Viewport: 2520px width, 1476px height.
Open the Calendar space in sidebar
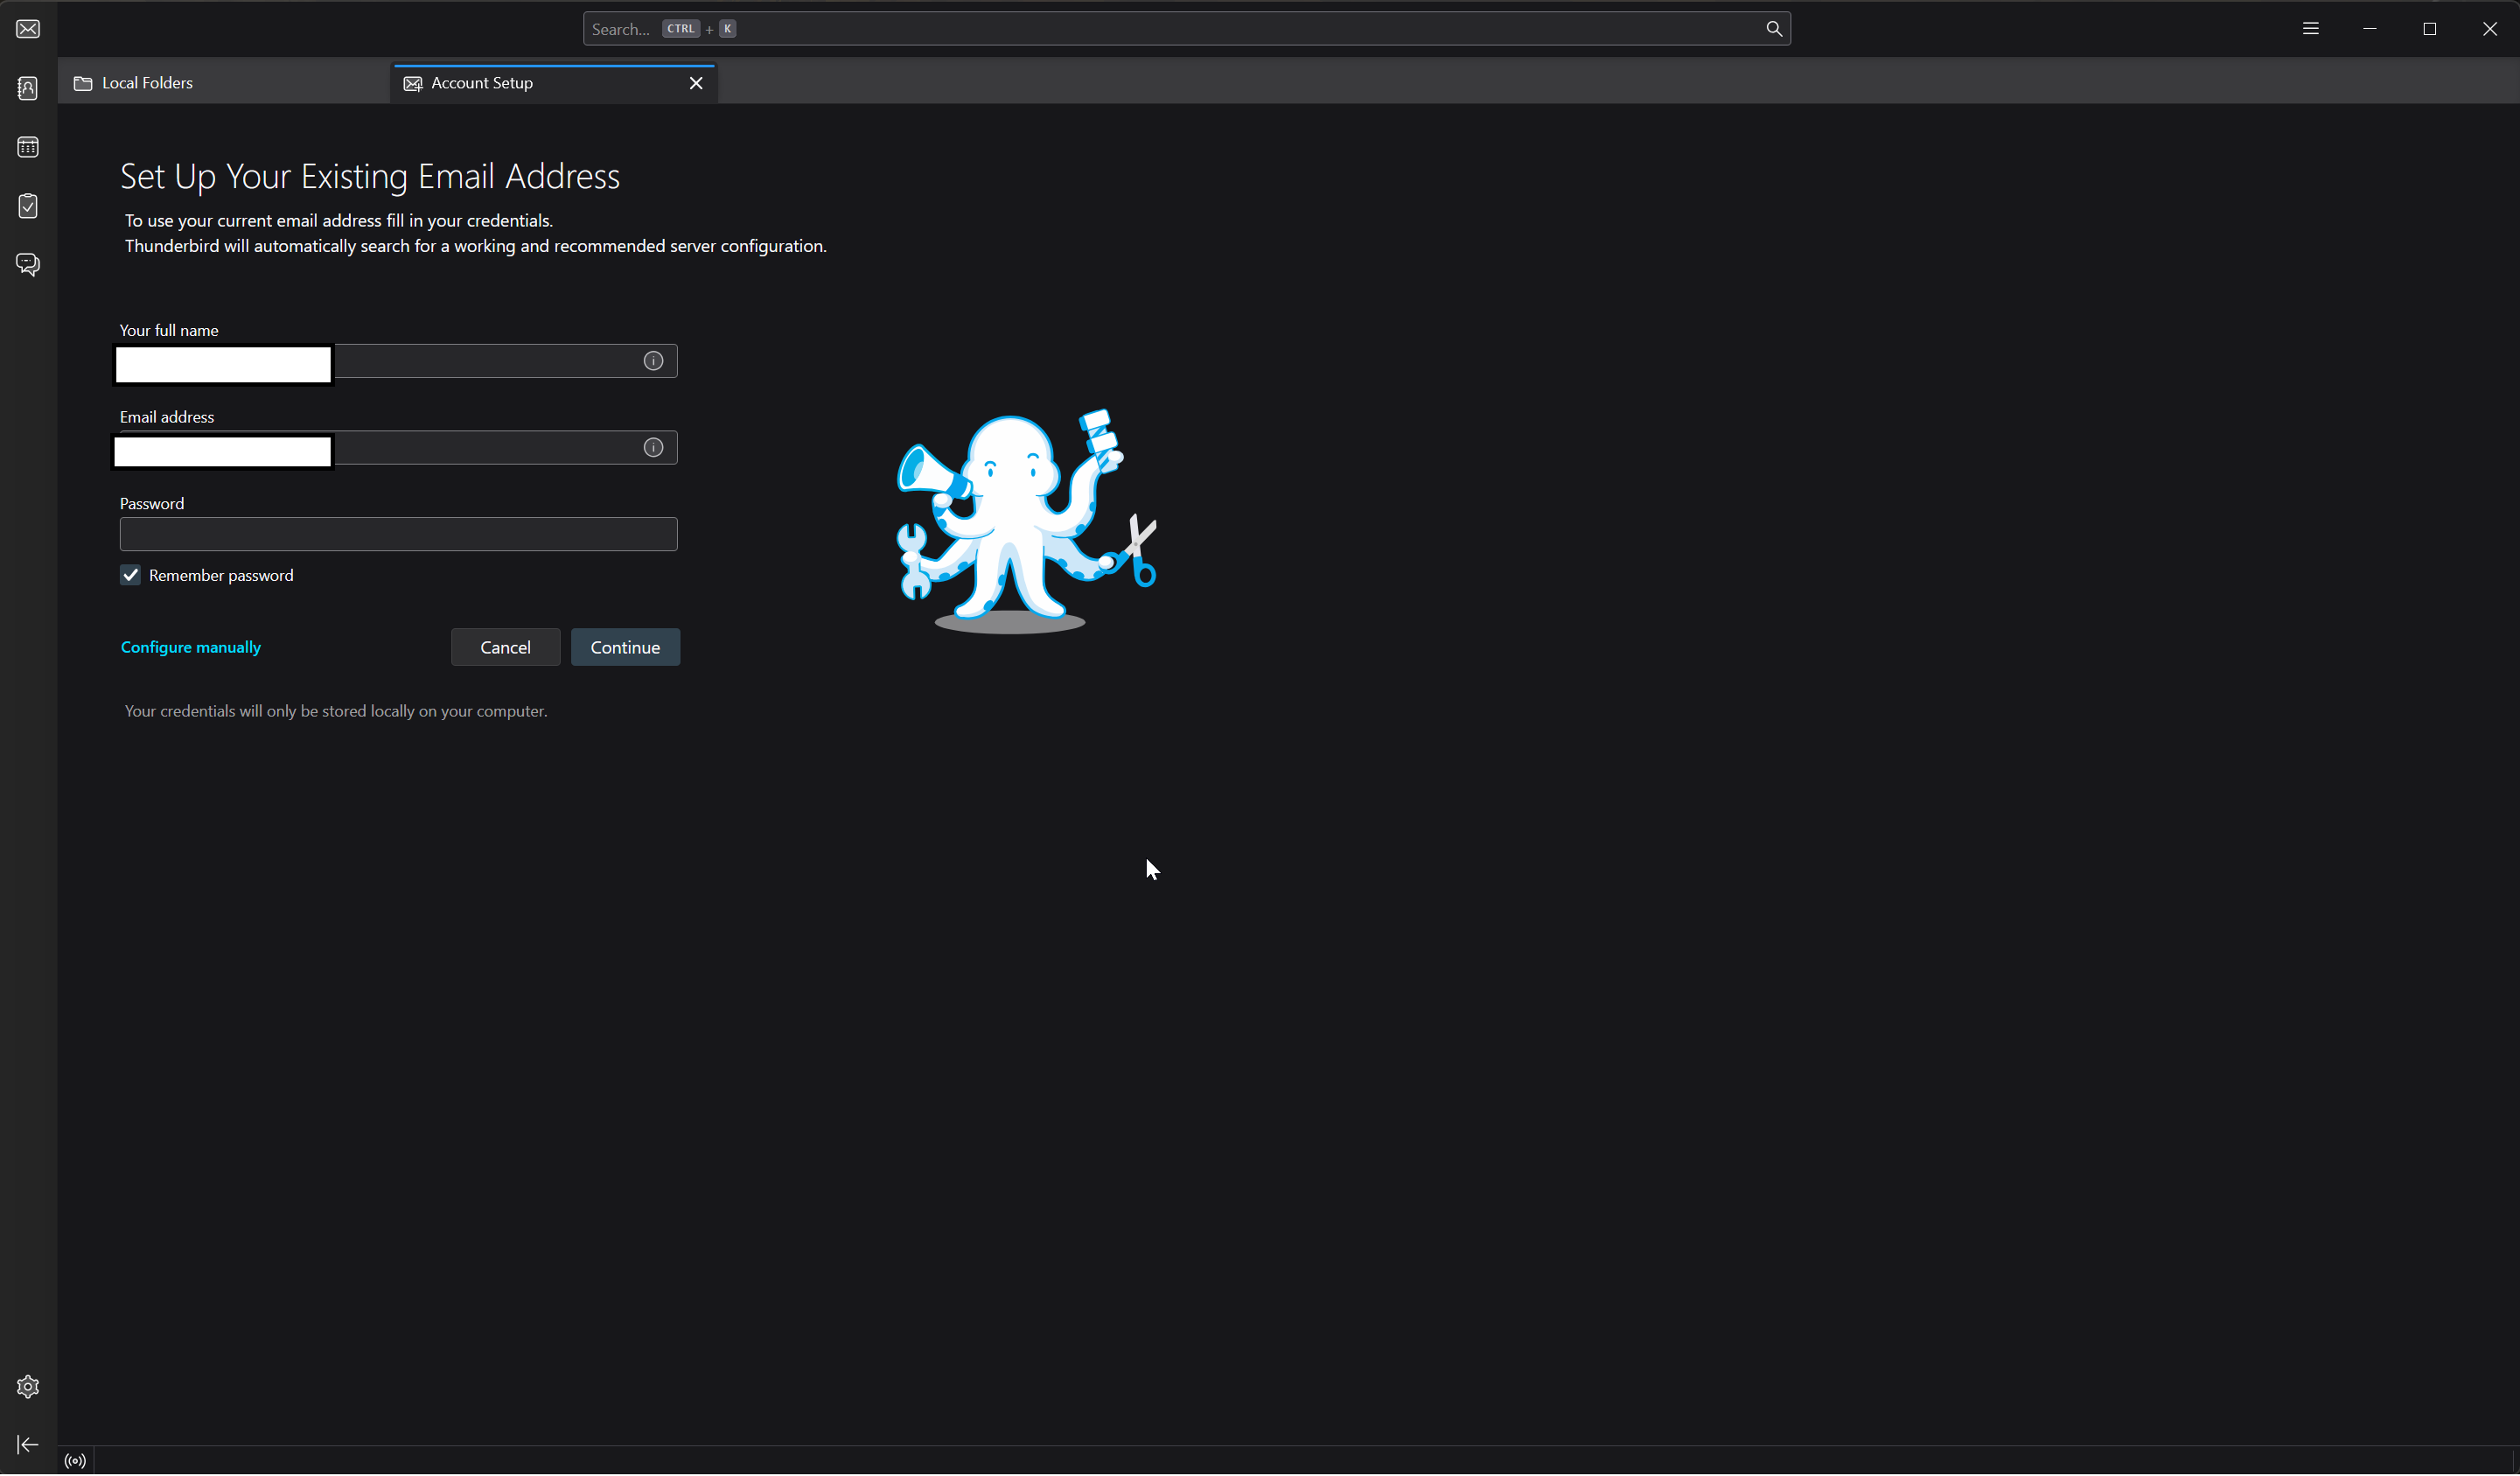point(28,147)
